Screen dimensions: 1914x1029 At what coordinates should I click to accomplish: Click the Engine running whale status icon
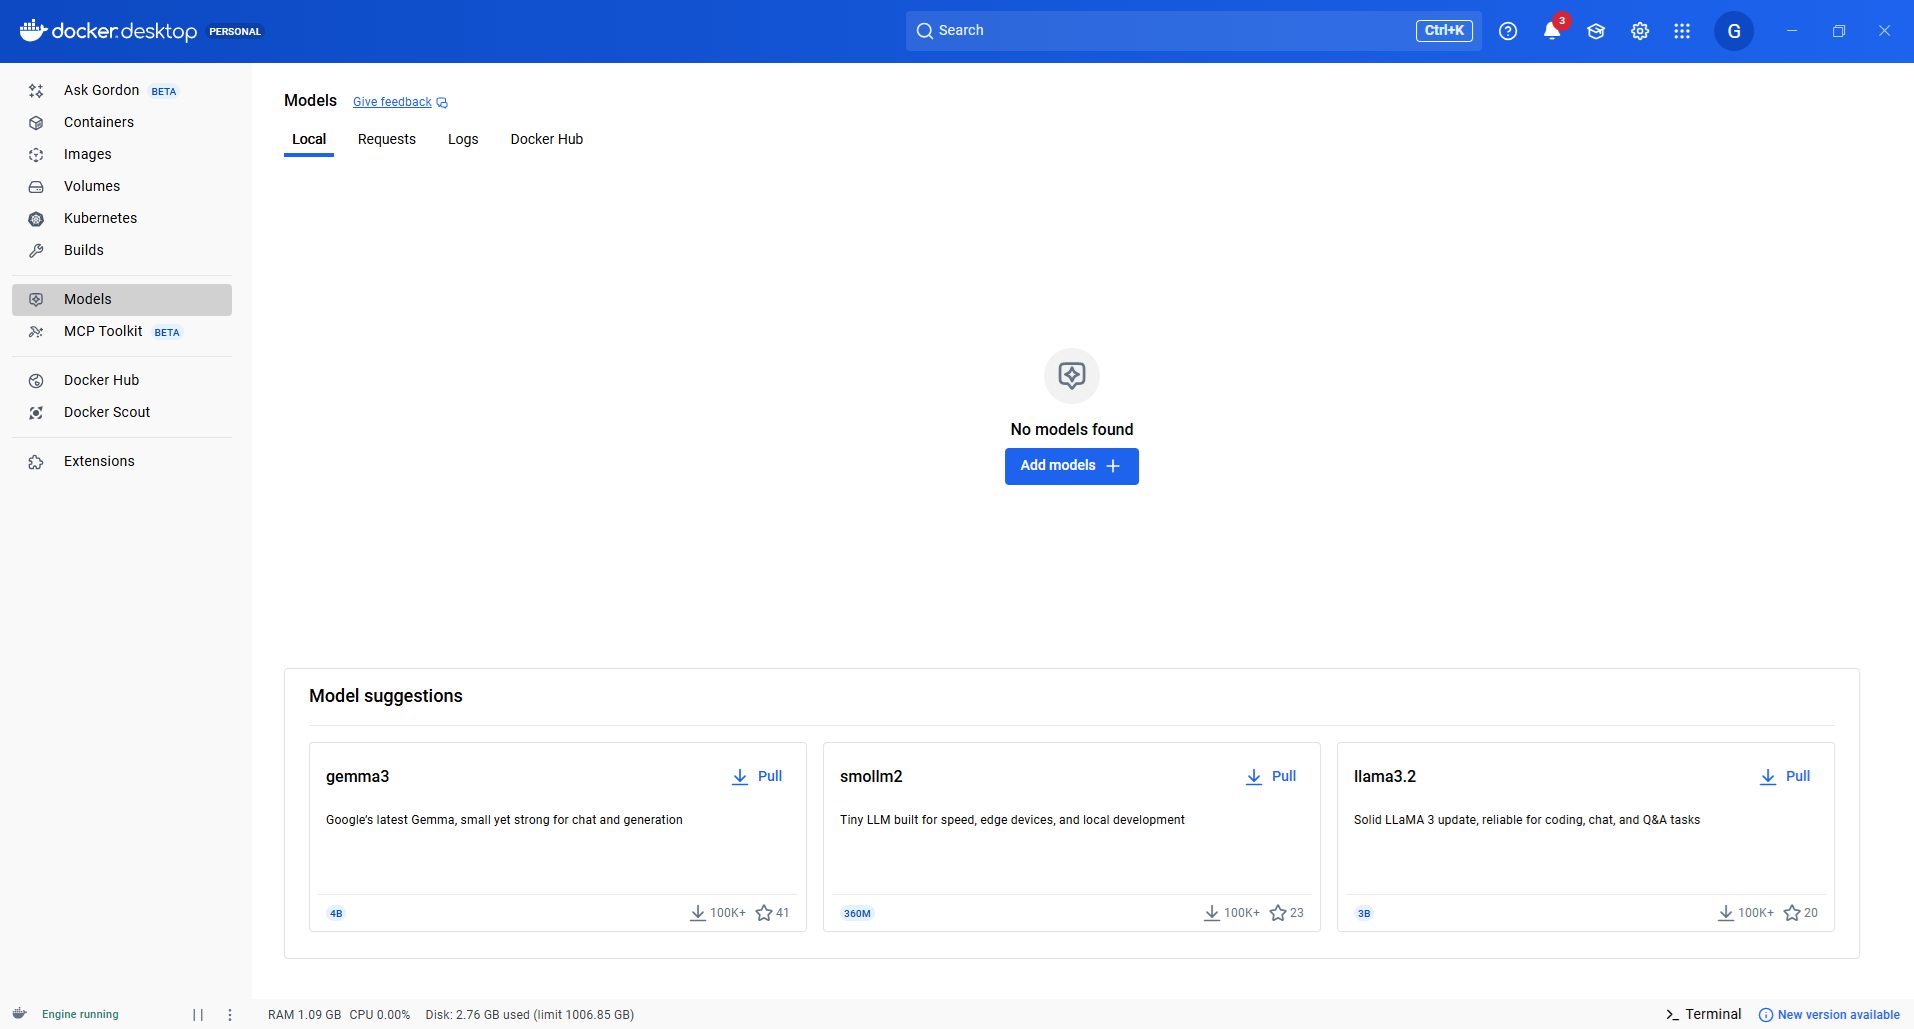tap(19, 1014)
